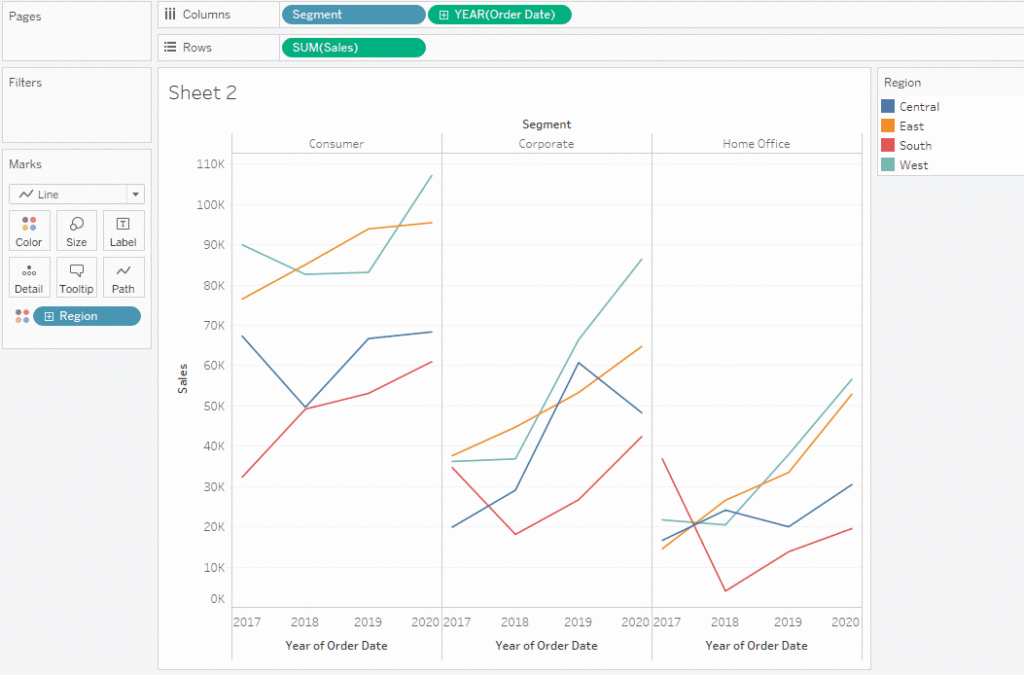Viewport: 1024px width, 675px height.
Task: Click the Central blue color swatch
Action: coord(888,106)
